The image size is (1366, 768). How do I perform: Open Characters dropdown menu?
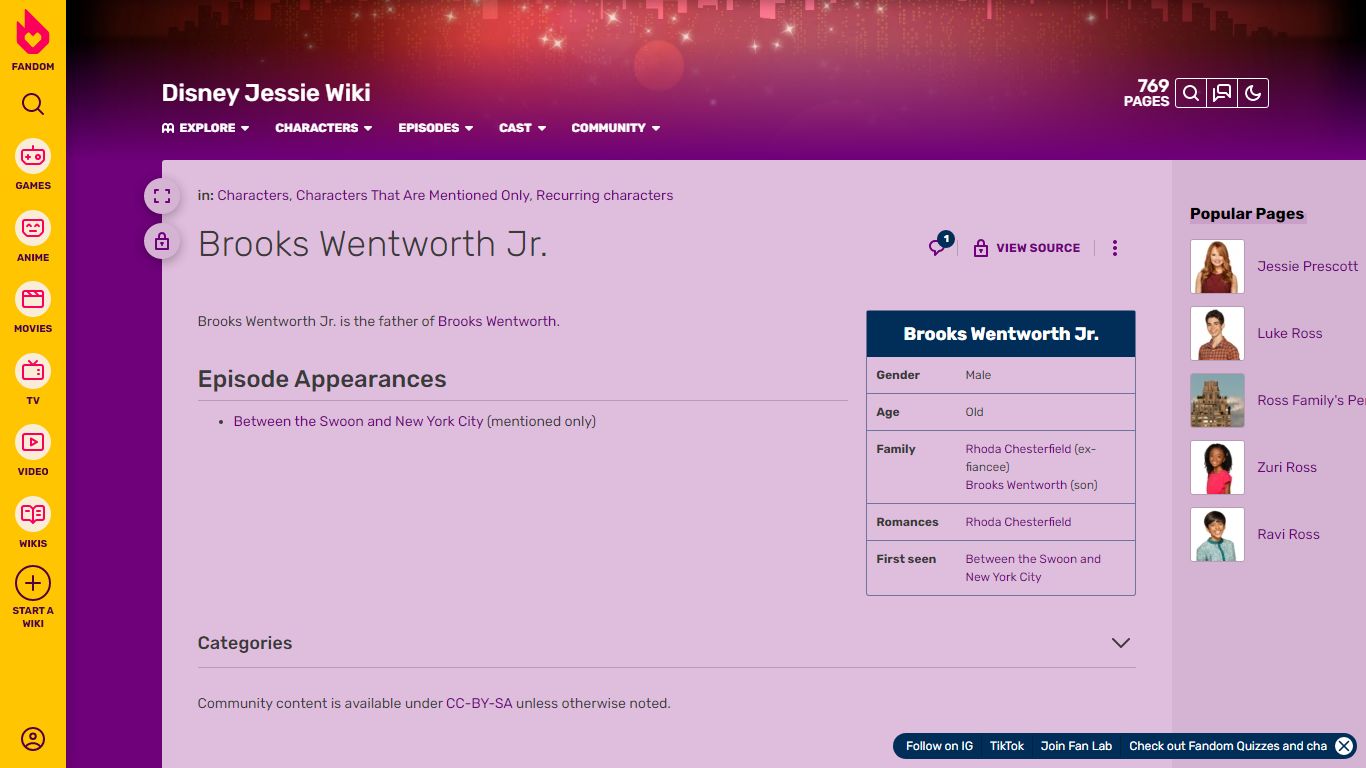[324, 128]
